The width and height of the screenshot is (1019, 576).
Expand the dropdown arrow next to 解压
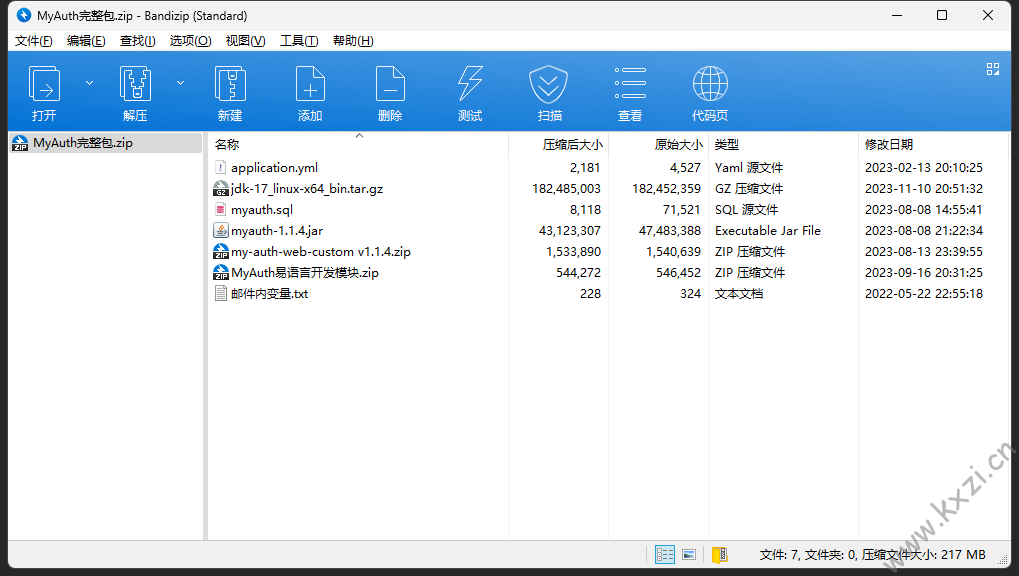pos(181,83)
